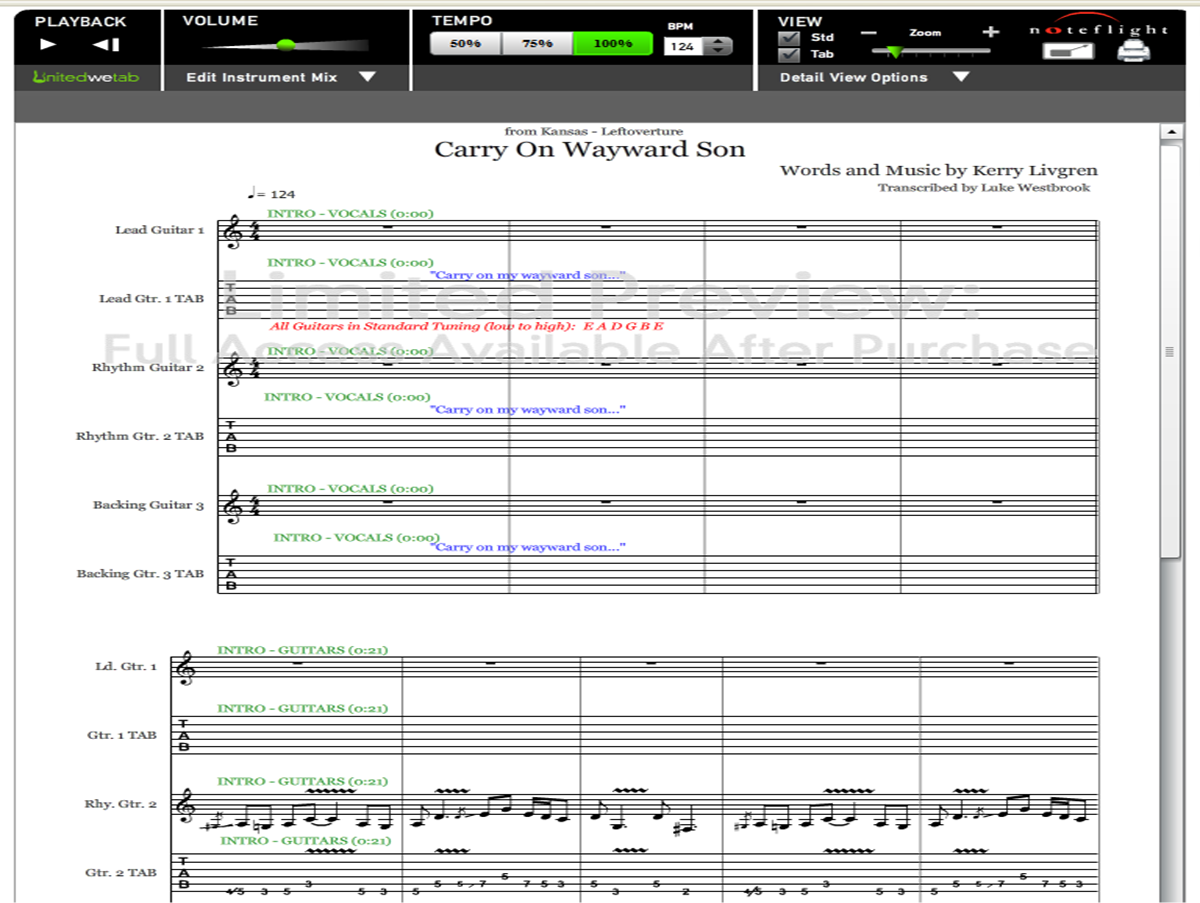Expand the Edit Instrument Mix dropdown
Viewport: 1200px width, 903px height.
pyautogui.click(x=281, y=78)
